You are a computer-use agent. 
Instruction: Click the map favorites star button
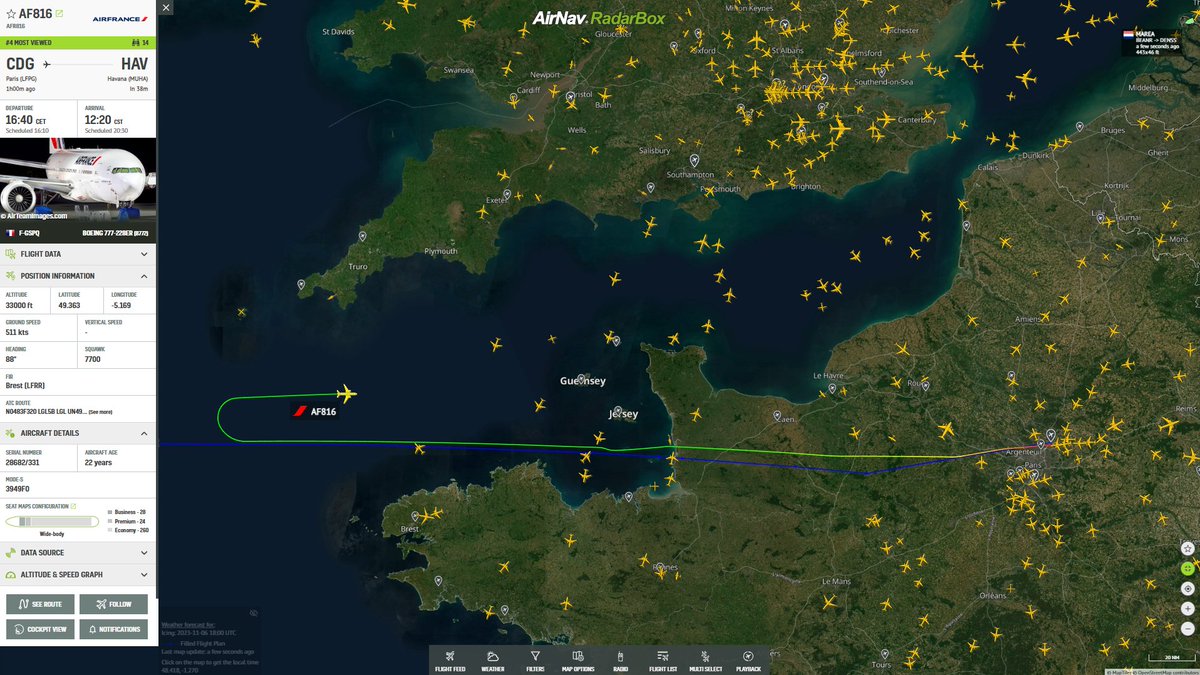point(1187,548)
